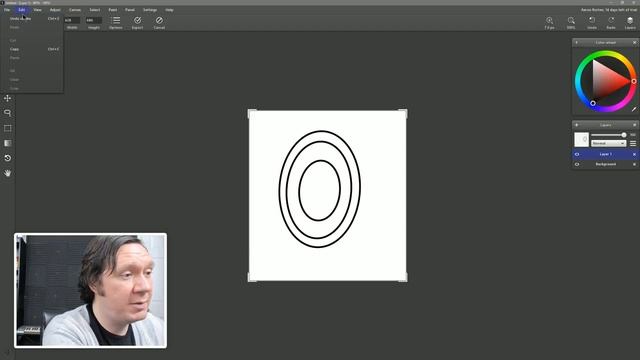The image size is (640, 360).
Task: Open the Paint menu
Action: click(x=113, y=10)
